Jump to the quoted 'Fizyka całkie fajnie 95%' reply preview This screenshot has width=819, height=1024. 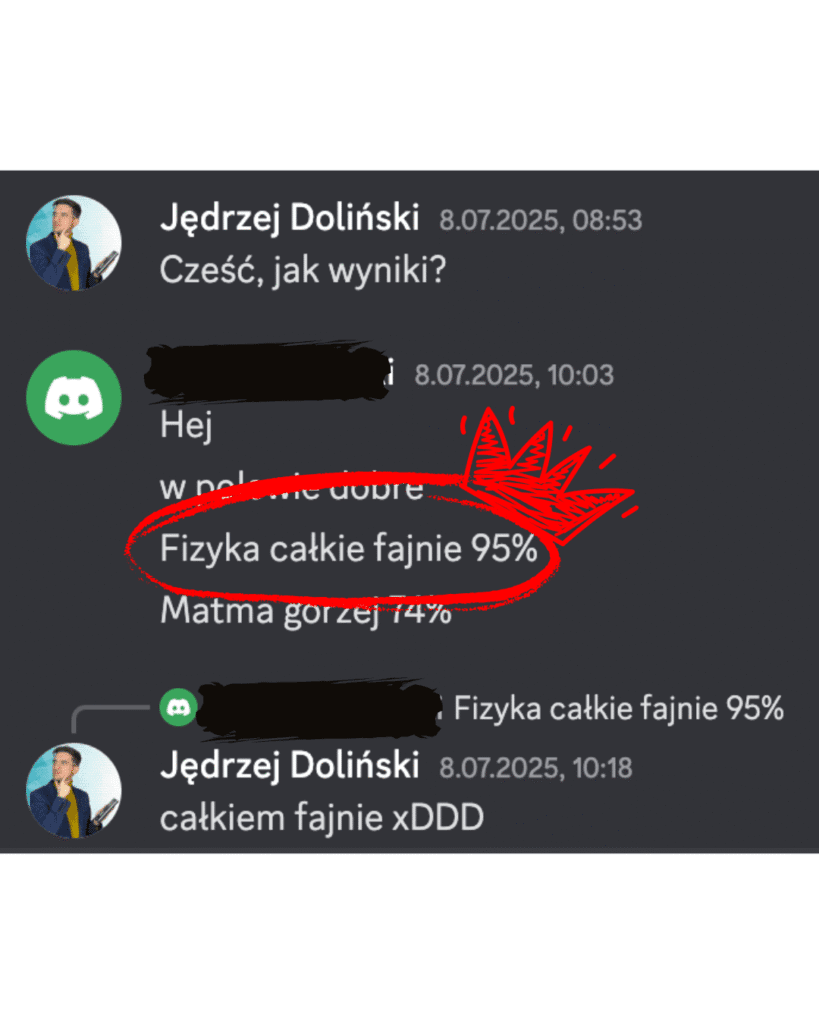(618, 709)
